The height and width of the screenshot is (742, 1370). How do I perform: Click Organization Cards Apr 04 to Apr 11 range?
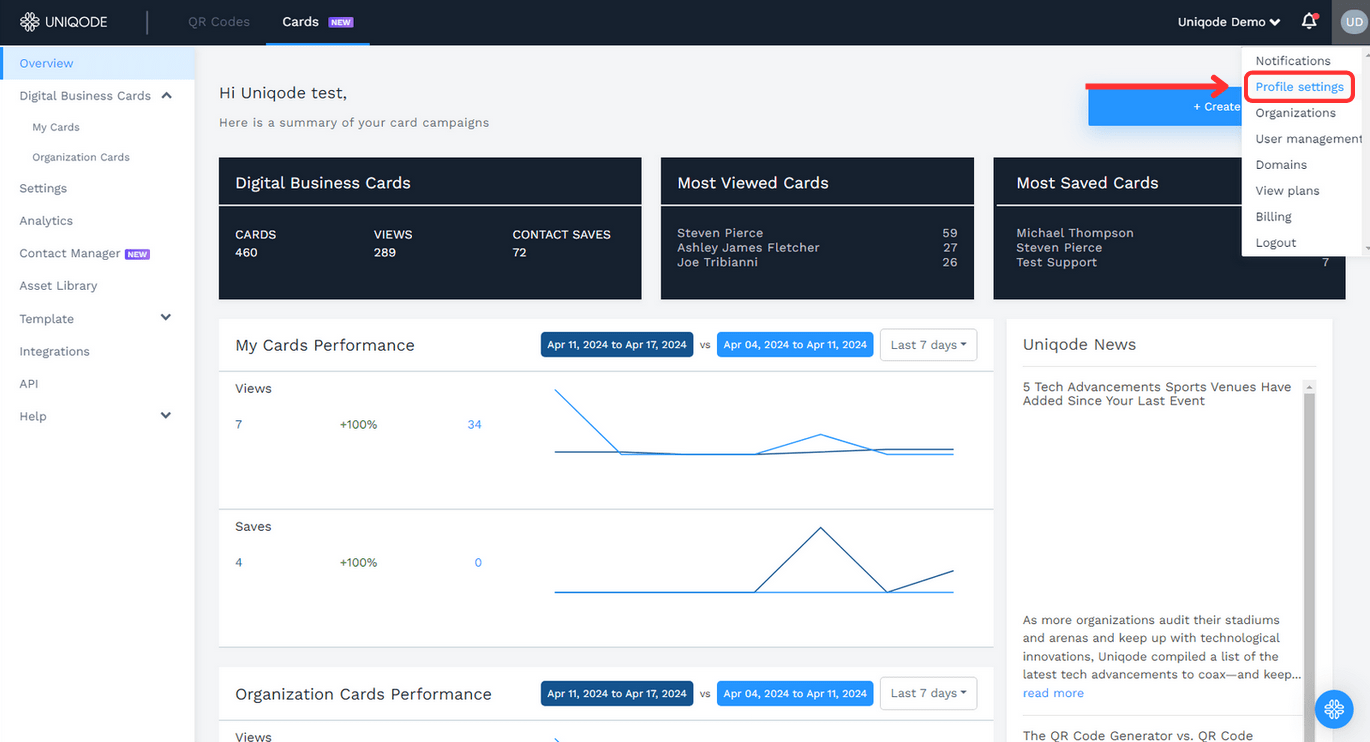point(795,693)
